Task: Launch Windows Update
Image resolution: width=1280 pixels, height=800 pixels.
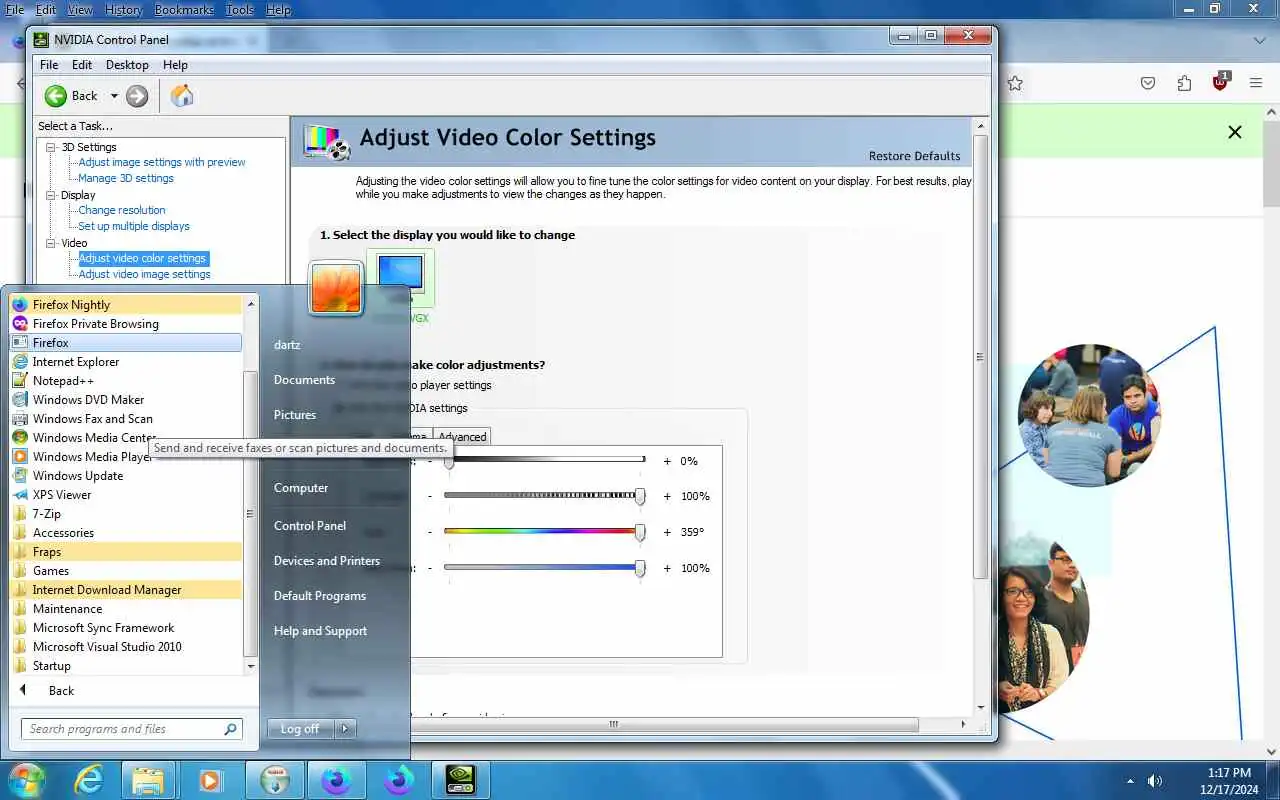Action: (126, 476)
